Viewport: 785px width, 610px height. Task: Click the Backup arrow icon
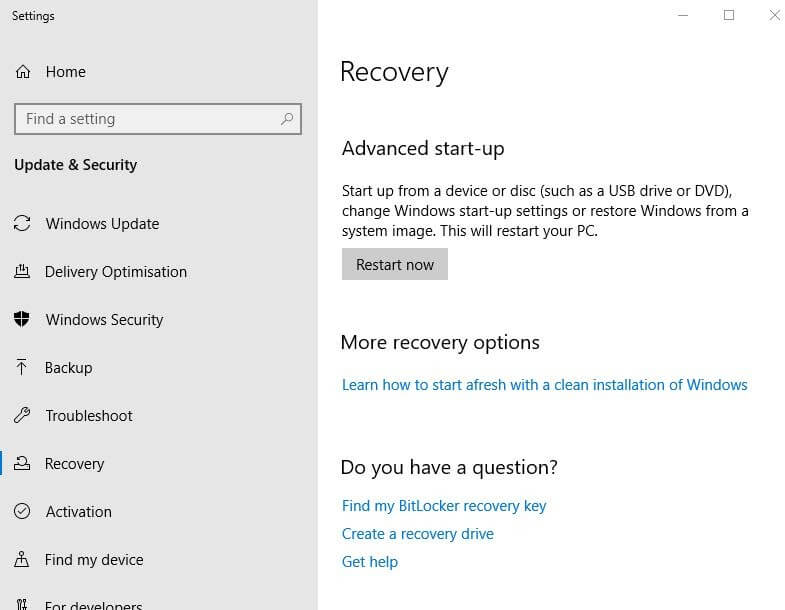click(x=22, y=368)
